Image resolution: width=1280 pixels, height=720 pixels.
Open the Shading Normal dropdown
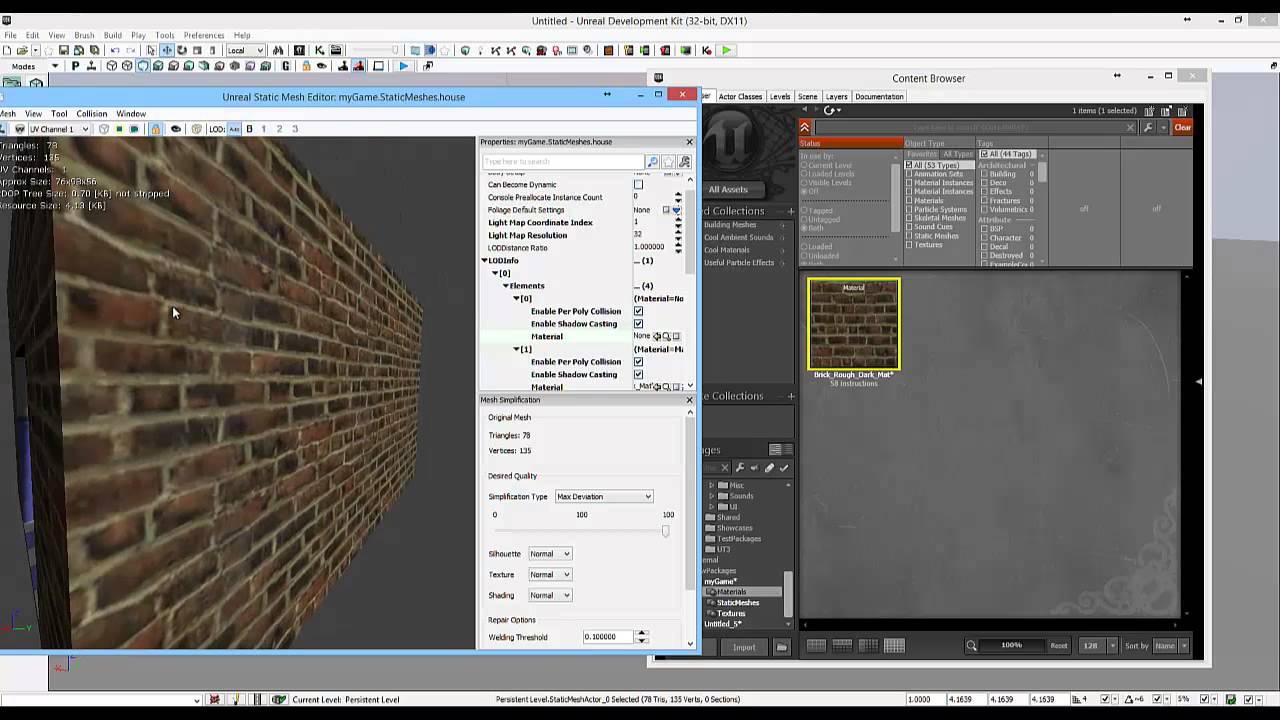550,596
